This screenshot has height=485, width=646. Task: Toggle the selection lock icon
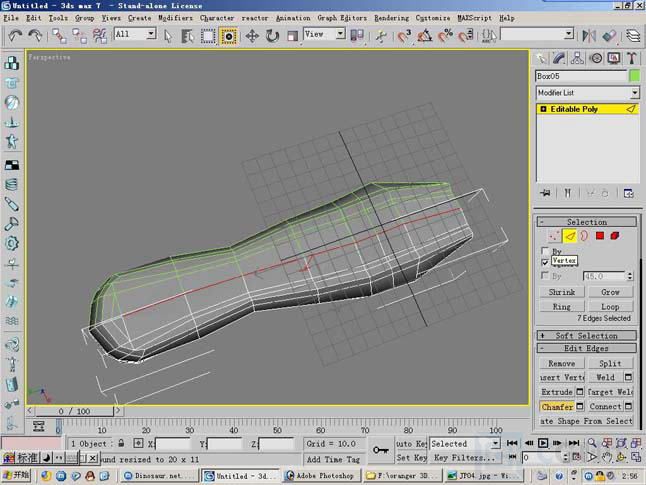(121, 443)
